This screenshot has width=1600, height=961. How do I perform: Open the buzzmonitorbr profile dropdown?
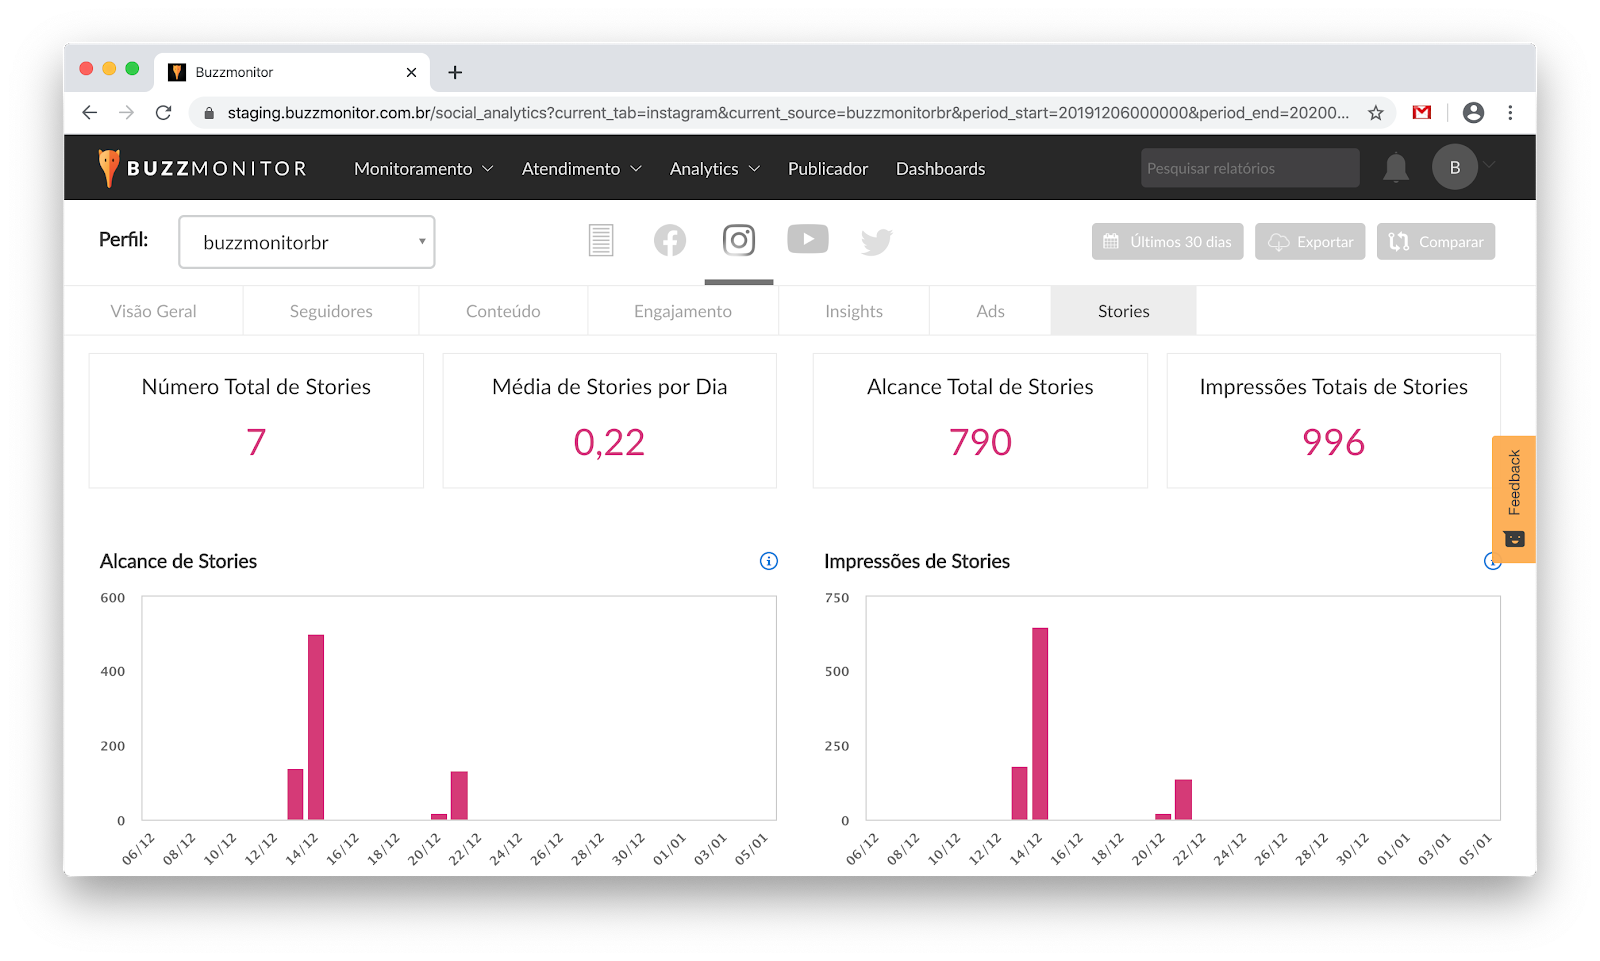pos(306,242)
